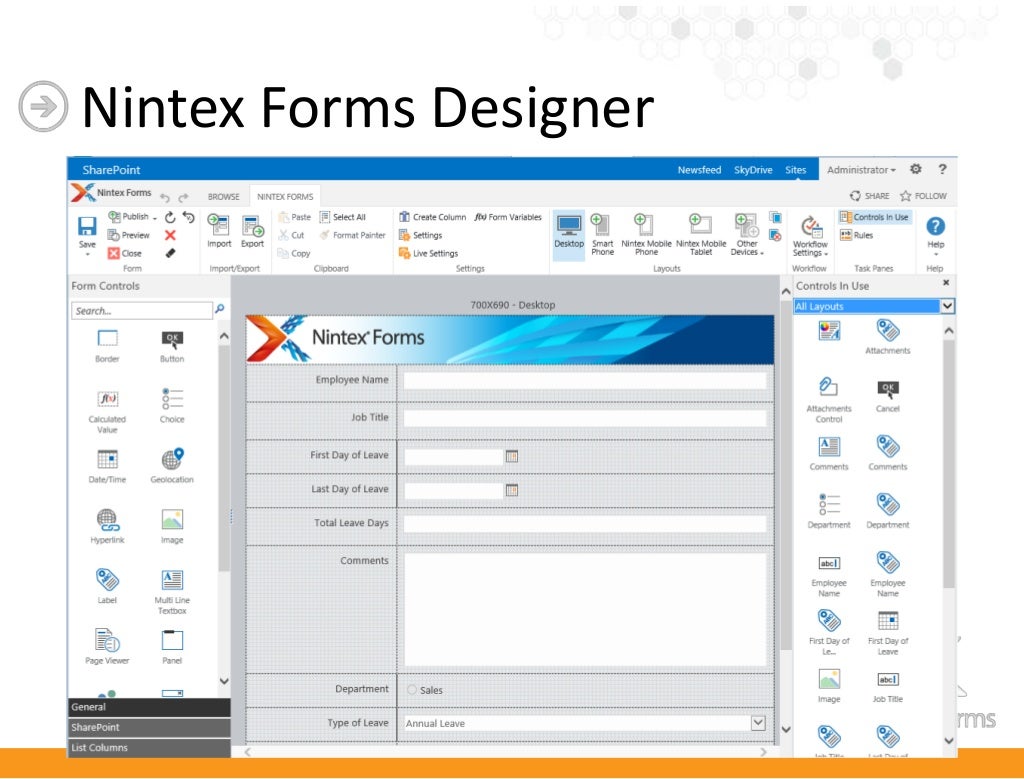Screen dimensions: 1024x779
Task: Click Create Column in the Settings group
Action: tap(432, 217)
